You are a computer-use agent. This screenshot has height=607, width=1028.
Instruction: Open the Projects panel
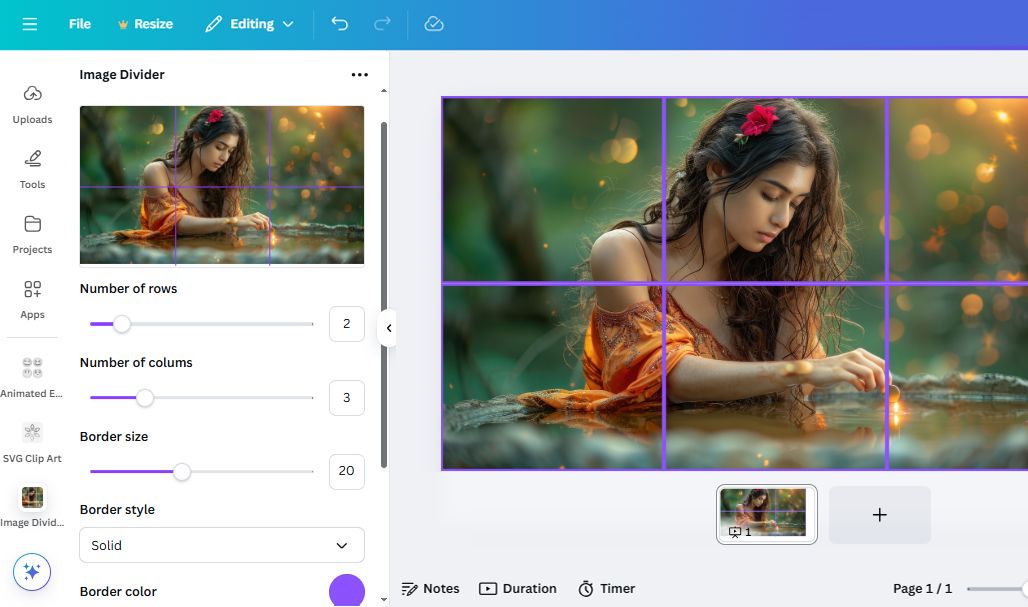coord(32,235)
